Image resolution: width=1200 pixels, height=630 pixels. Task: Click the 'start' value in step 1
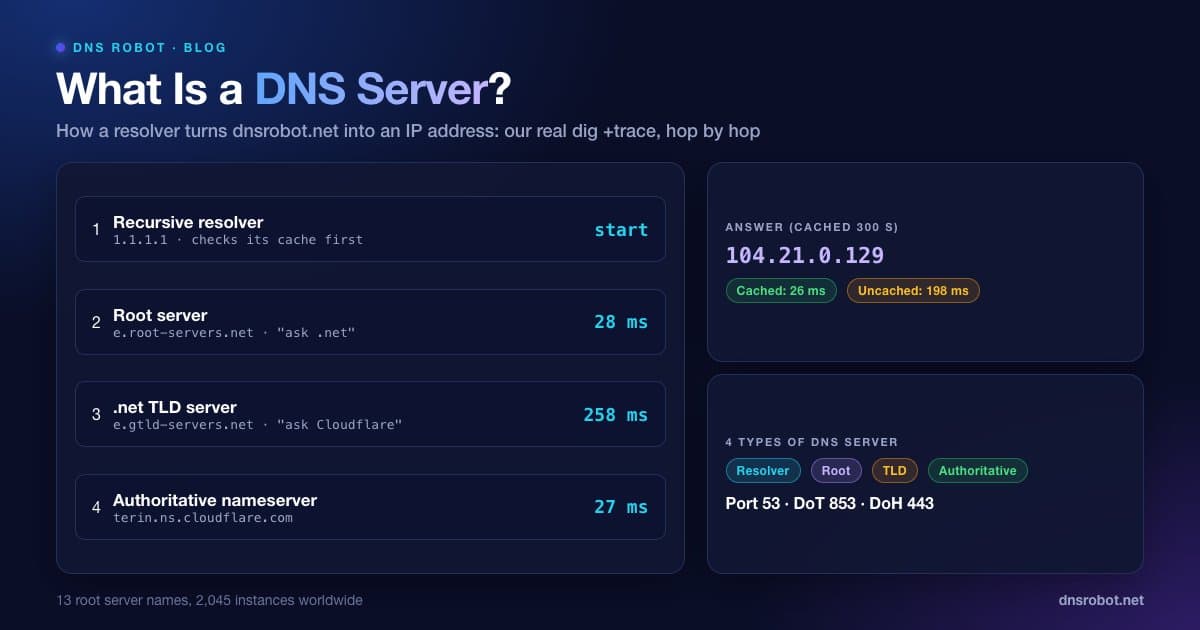pyautogui.click(x=621, y=230)
